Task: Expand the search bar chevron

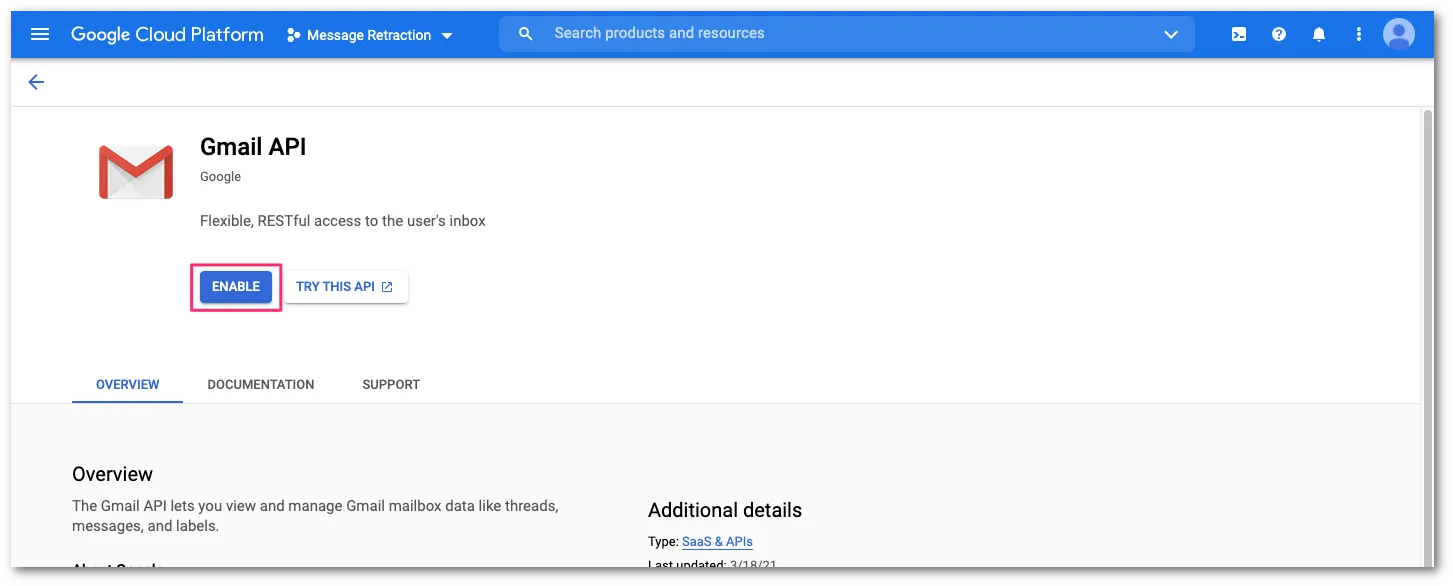Action: click(1170, 33)
